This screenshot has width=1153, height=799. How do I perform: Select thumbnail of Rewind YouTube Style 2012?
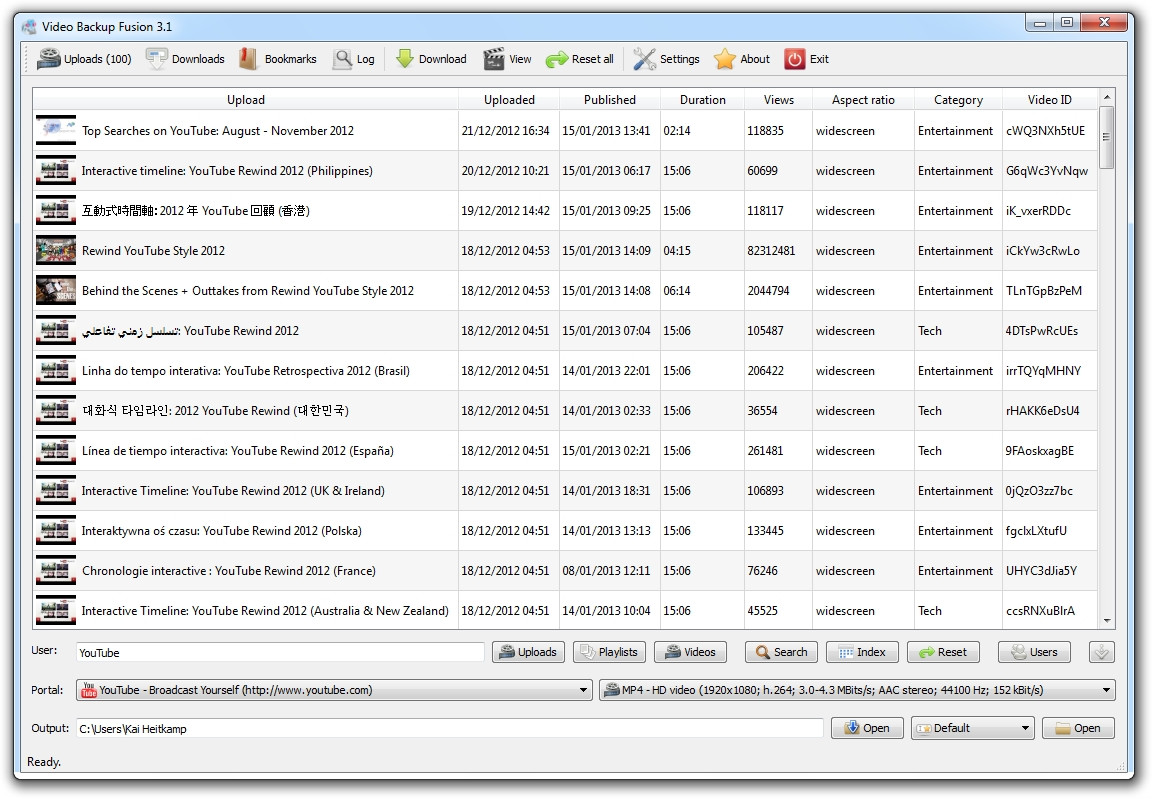[56, 250]
